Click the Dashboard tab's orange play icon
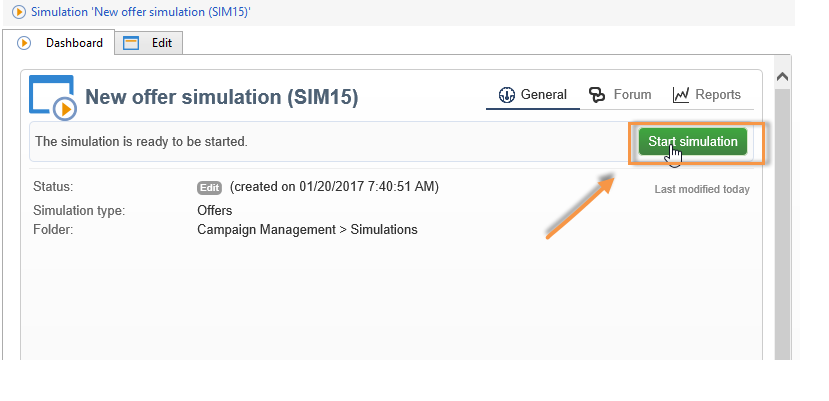Image resolution: width=829 pixels, height=401 pixels. coord(25,44)
